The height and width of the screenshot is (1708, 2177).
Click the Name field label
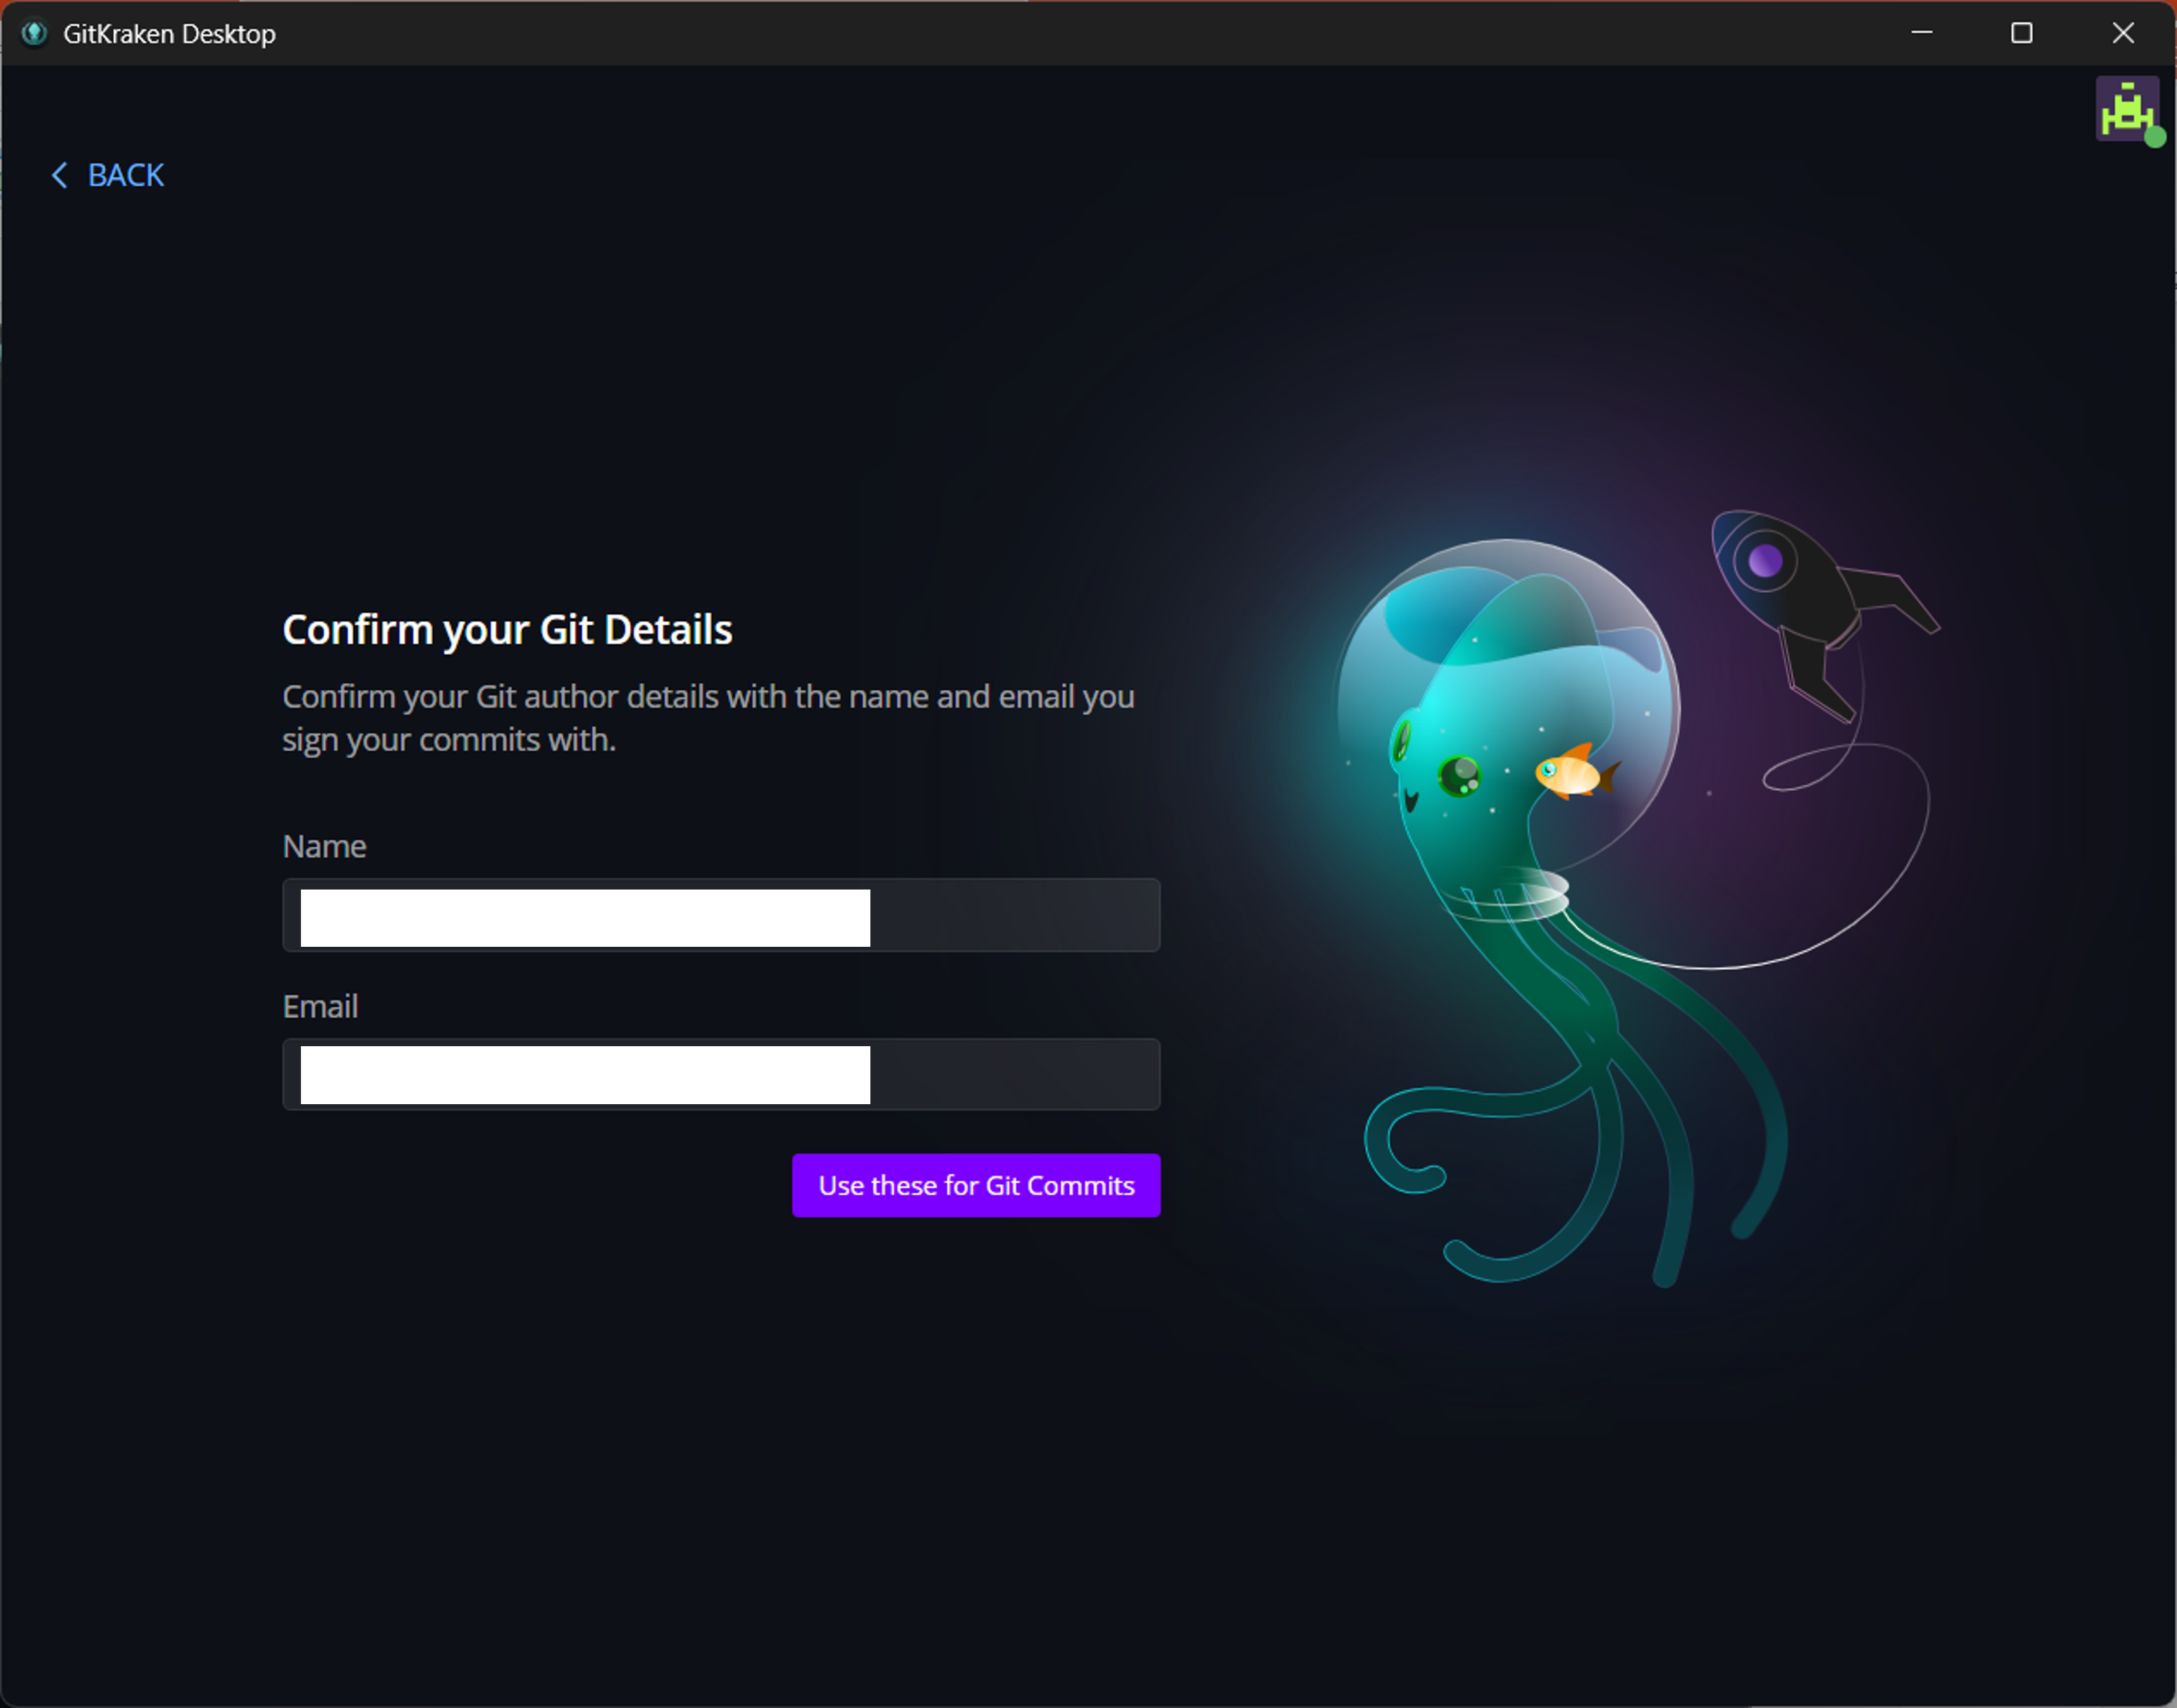324,846
